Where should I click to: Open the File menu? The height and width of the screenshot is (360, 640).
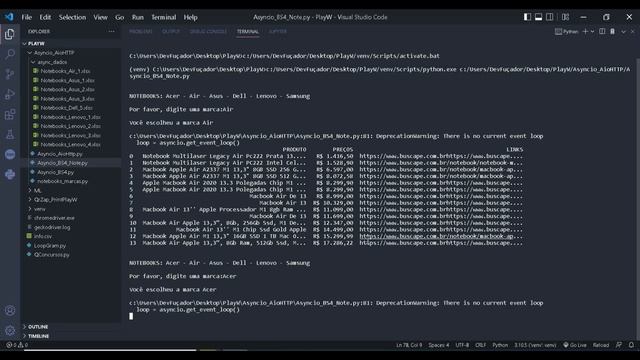click(x=27, y=17)
